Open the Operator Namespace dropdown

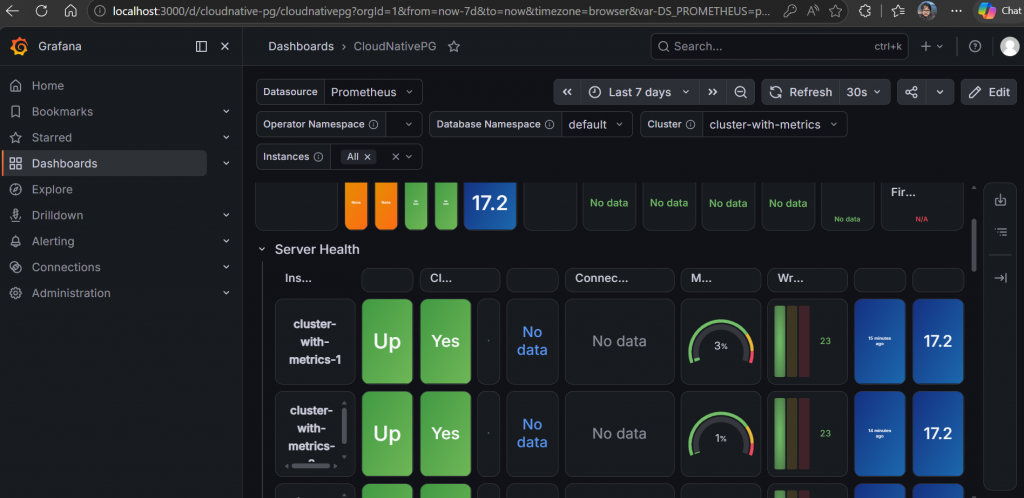(404, 124)
